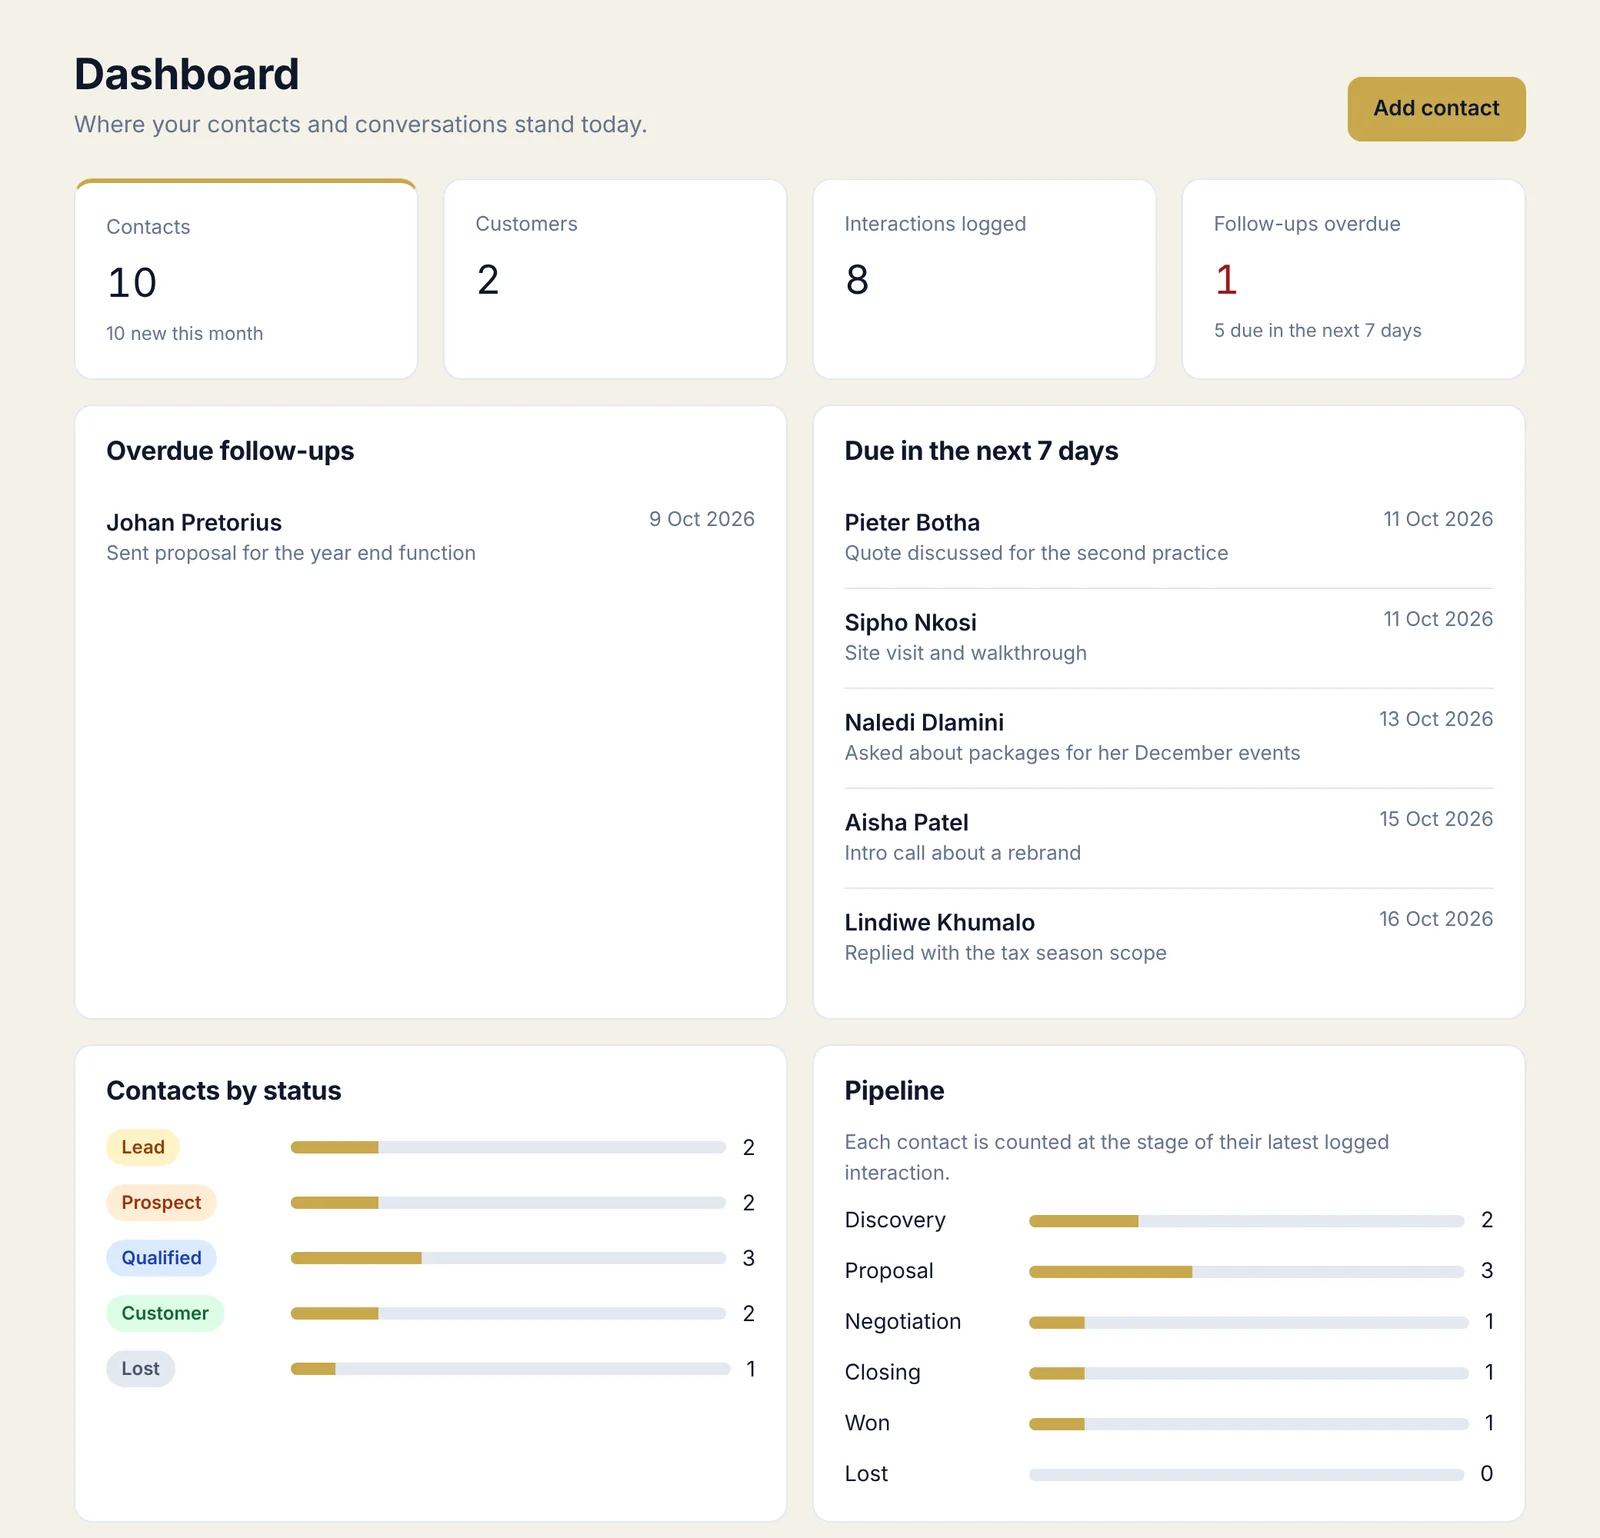
Task: Click the grey Lost status badge
Action: 140,1369
